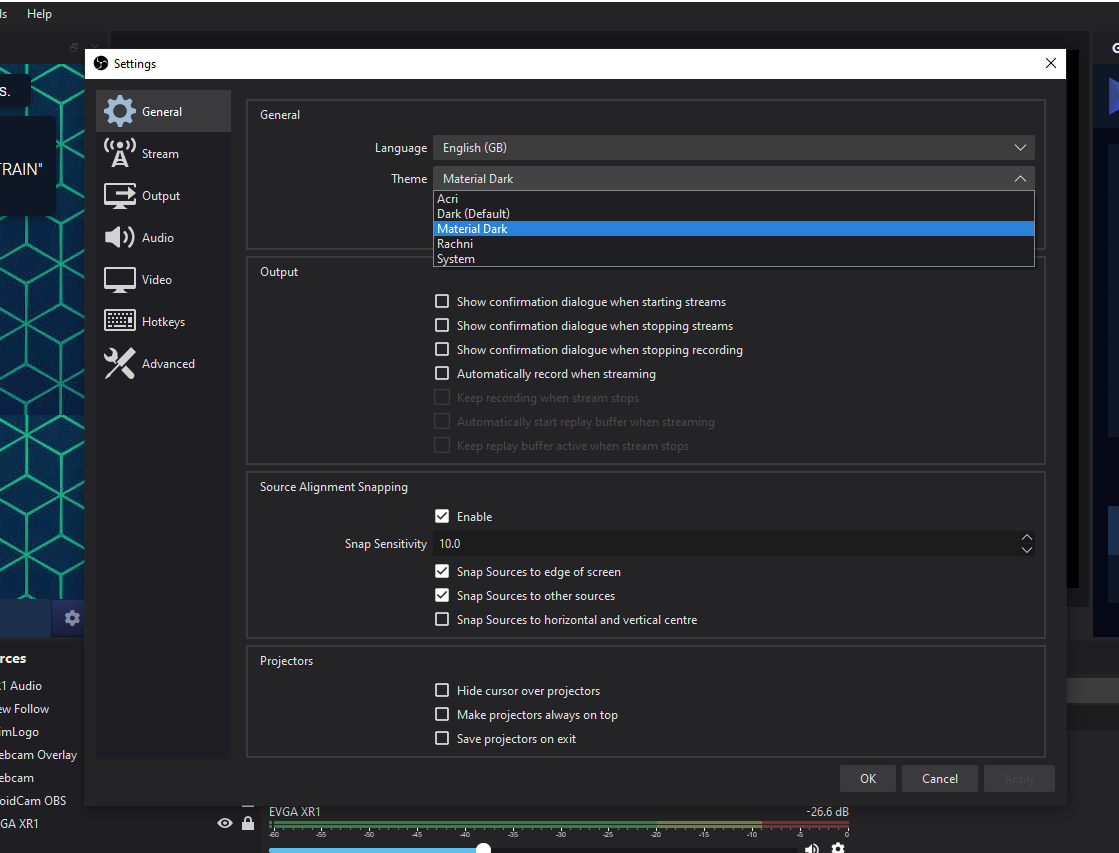1119x853 pixels.
Task: Unlock the GA XR1 source via lock icon
Action: 248,823
